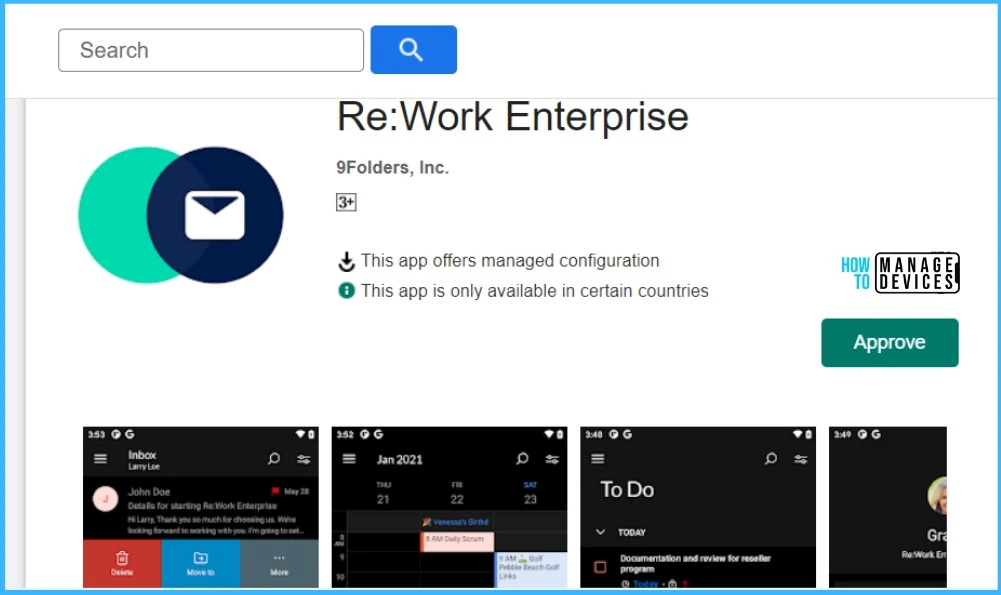Click the Re:Work Enterprise app logo
This screenshot has width=1001, height=595.
pyautogui.click(x=181, y=215)
